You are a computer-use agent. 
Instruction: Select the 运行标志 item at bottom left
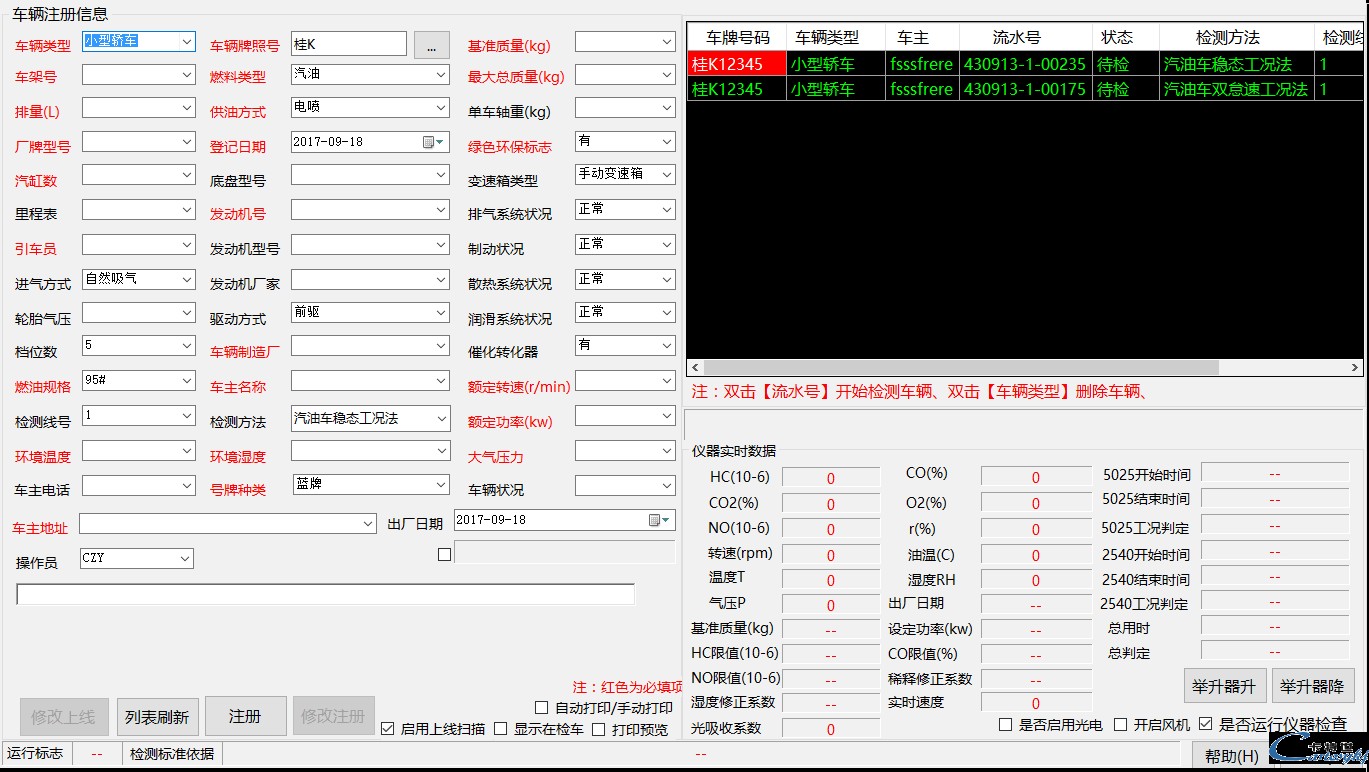37,754
